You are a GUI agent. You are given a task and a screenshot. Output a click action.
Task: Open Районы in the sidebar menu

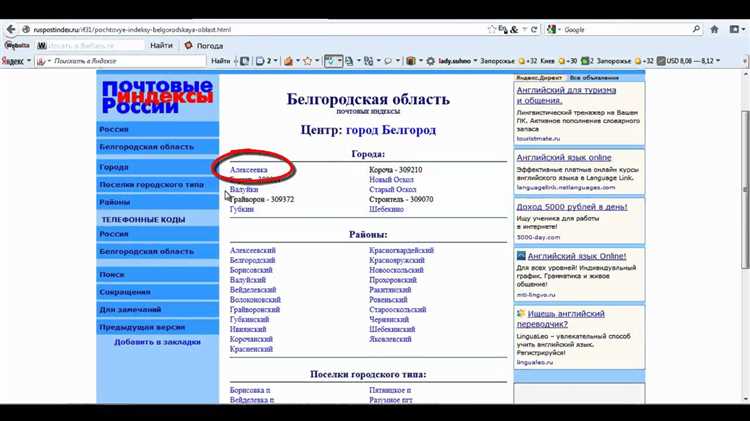coord(158,202)
